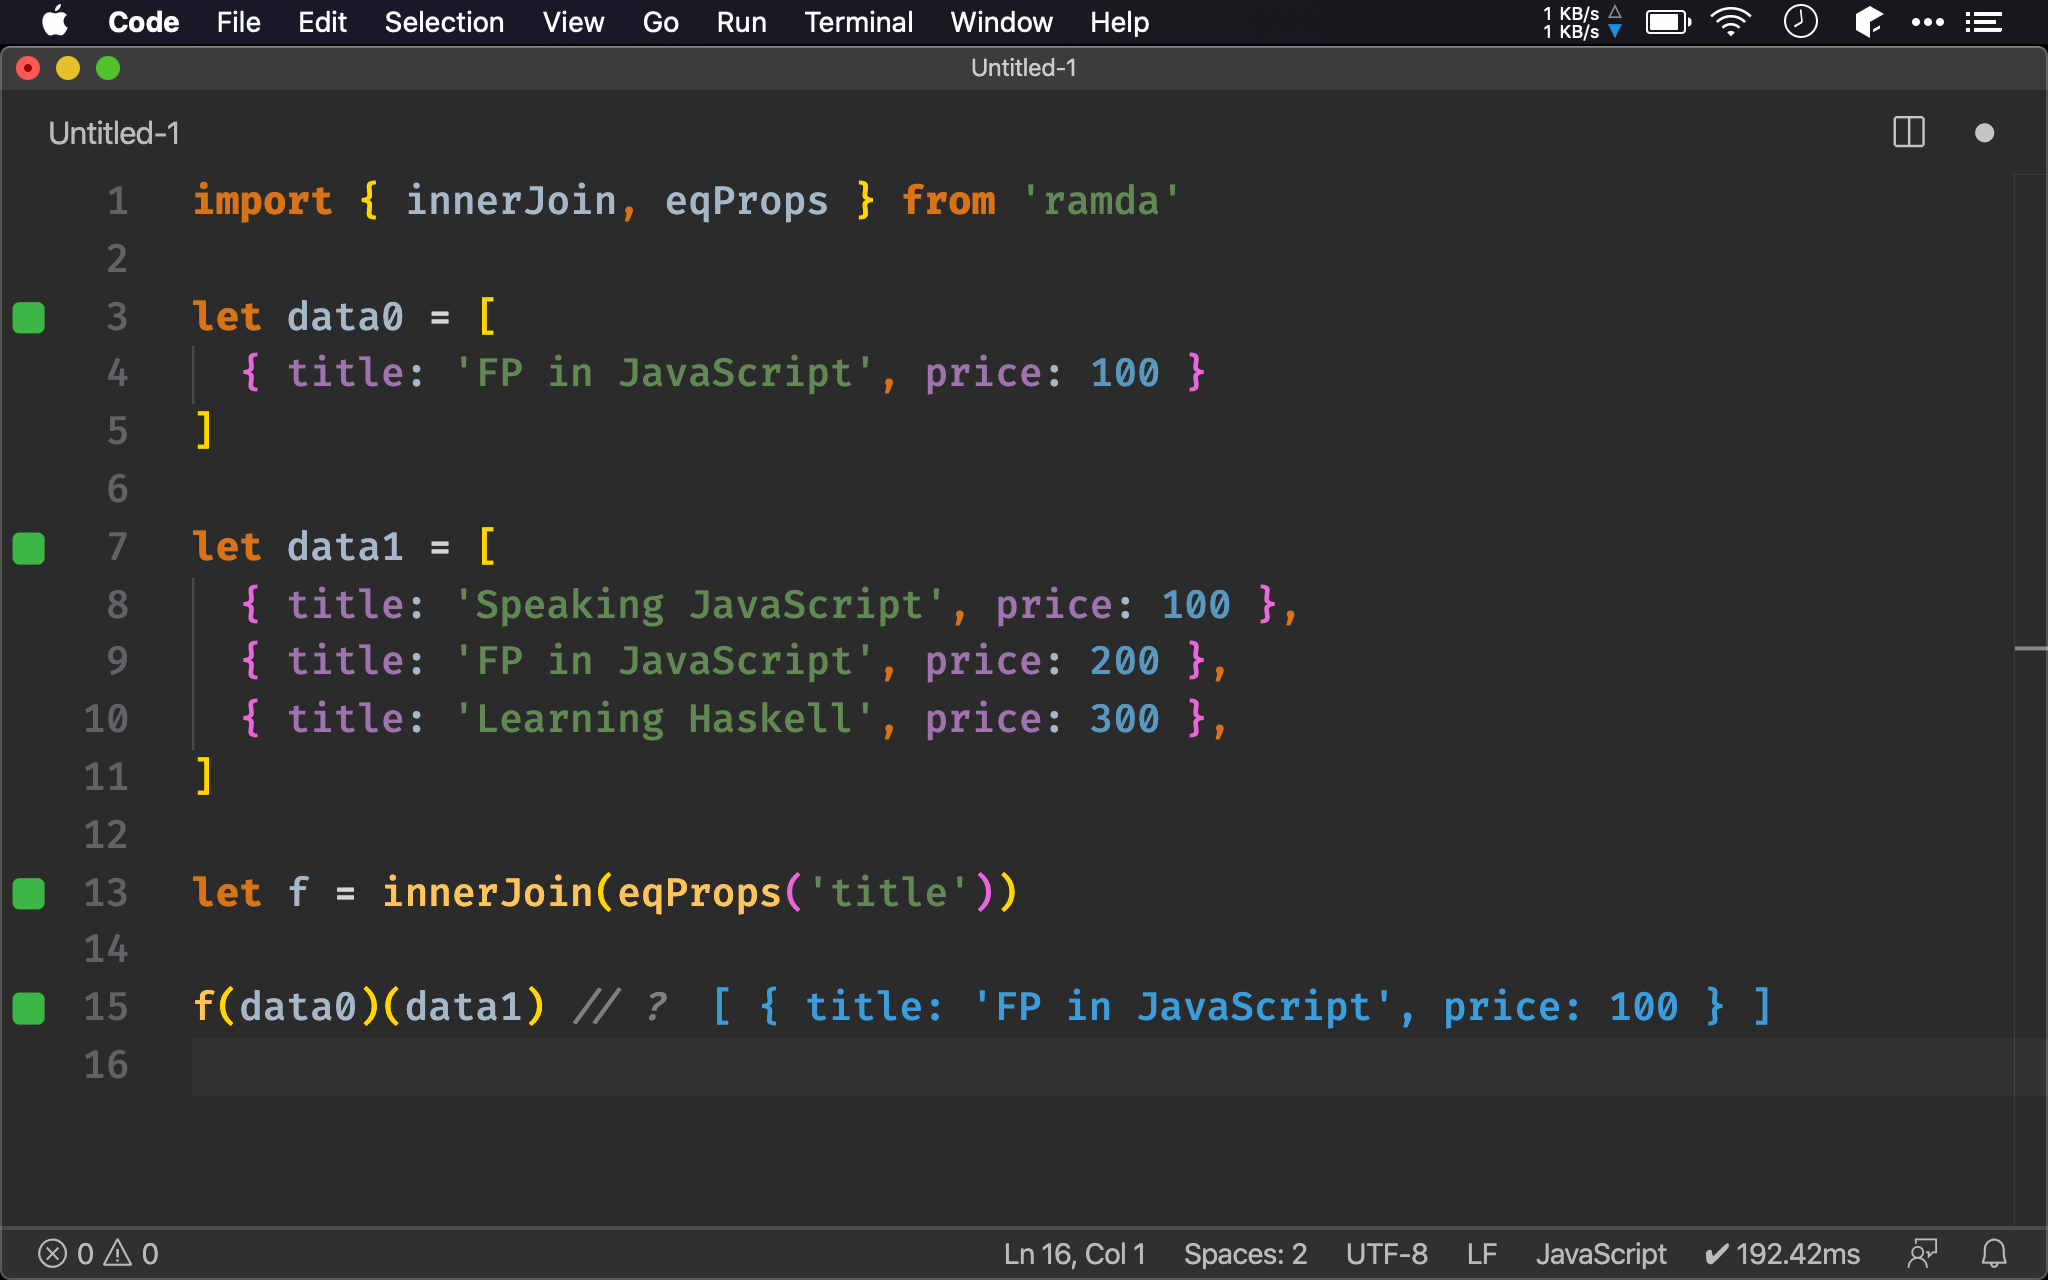Select language mode JavaScript
Viewport: 2048px width, 1280px height.
(x=1601, y=1254)
